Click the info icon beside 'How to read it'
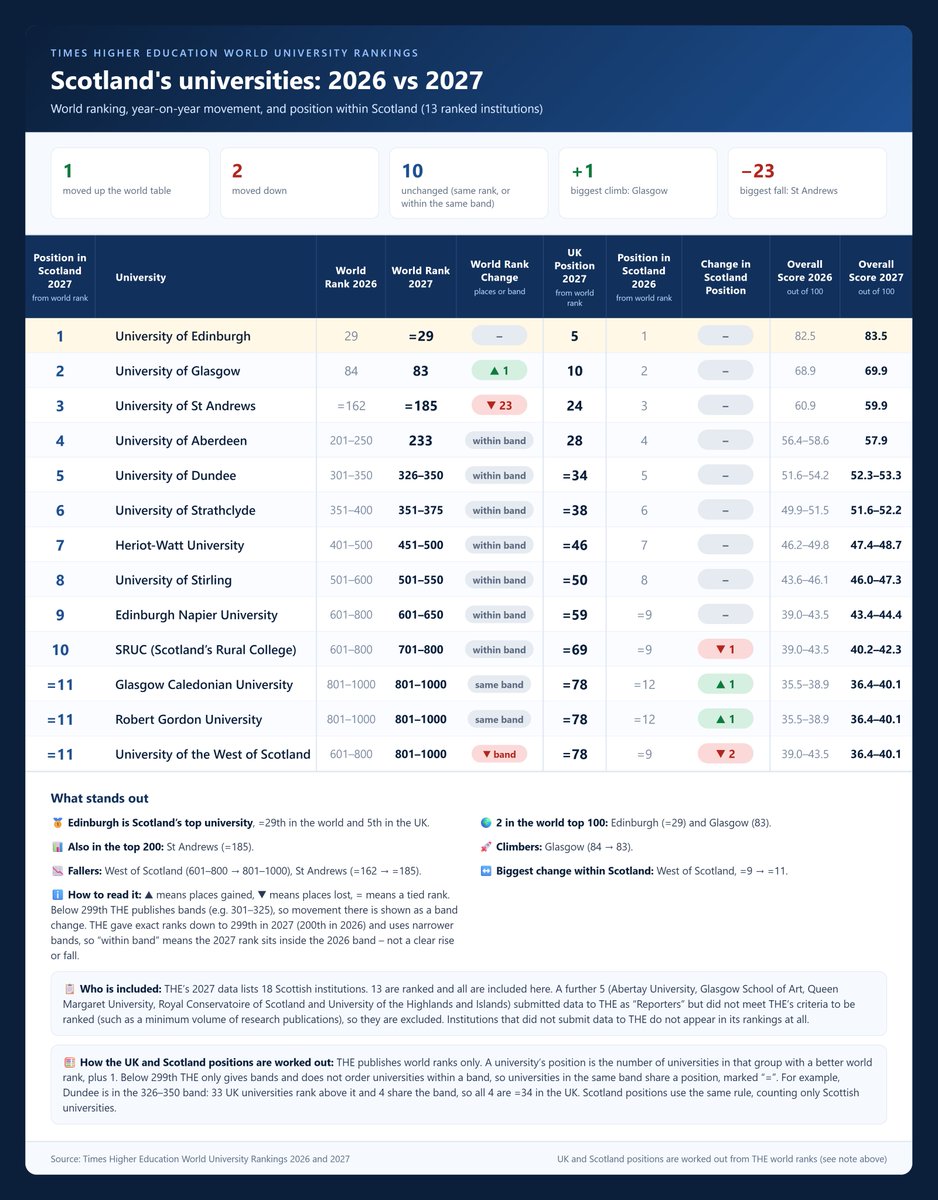The image size is (938, 1200). coord(56,895)
